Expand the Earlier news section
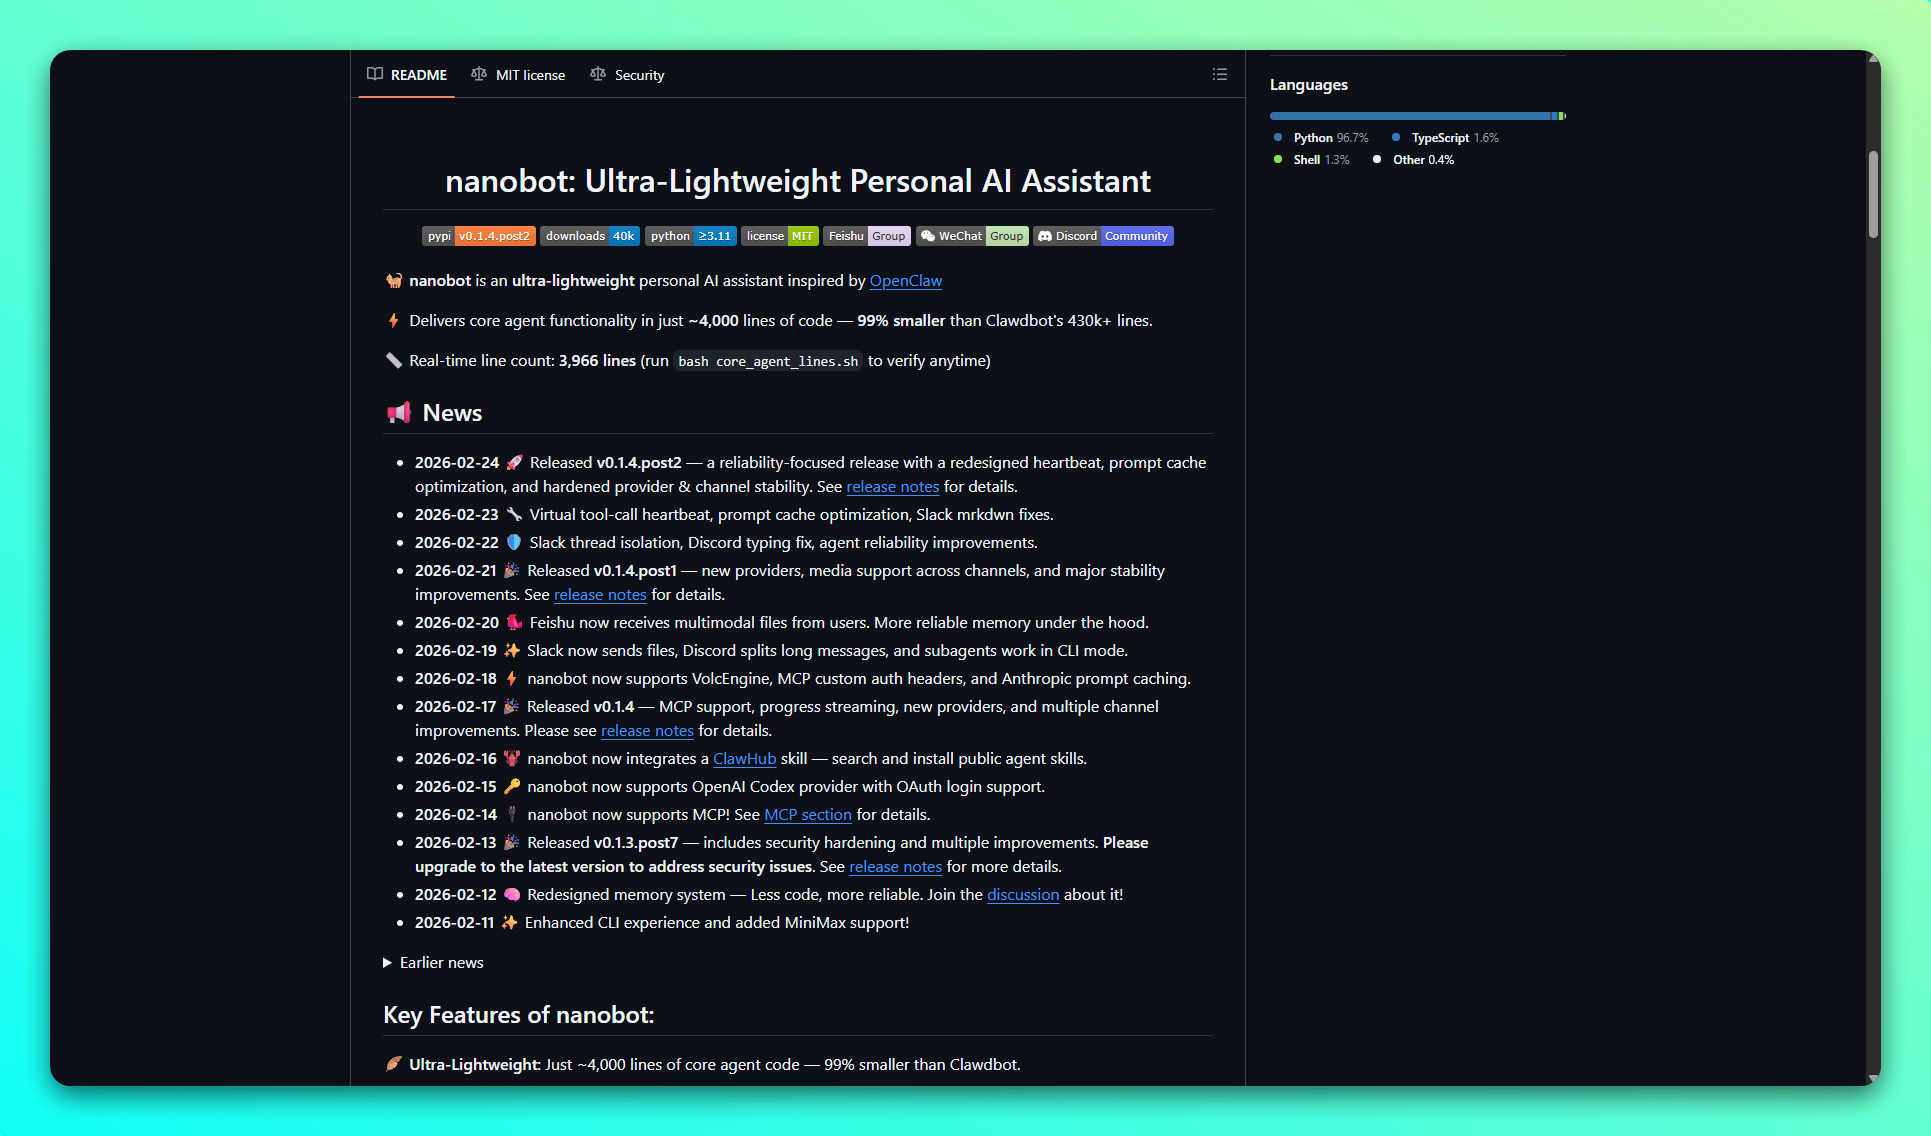The image size is (1931, 1136). click(x=433, y=962)
